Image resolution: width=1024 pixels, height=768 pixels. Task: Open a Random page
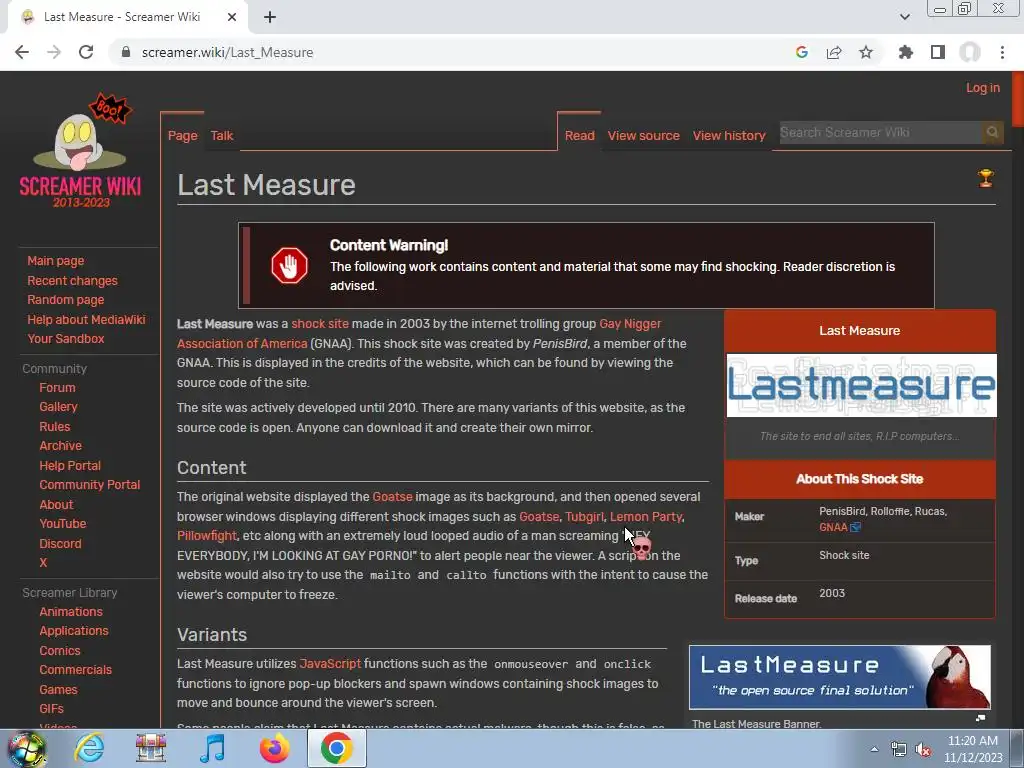(65, 300)
